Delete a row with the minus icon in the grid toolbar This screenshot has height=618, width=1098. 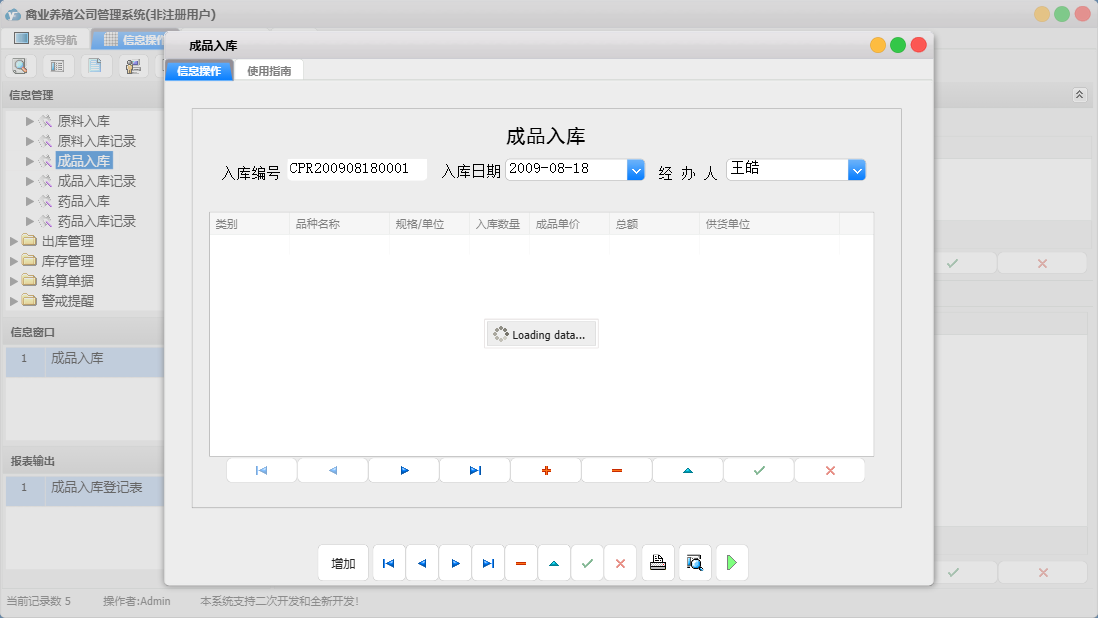click(616, 470)
